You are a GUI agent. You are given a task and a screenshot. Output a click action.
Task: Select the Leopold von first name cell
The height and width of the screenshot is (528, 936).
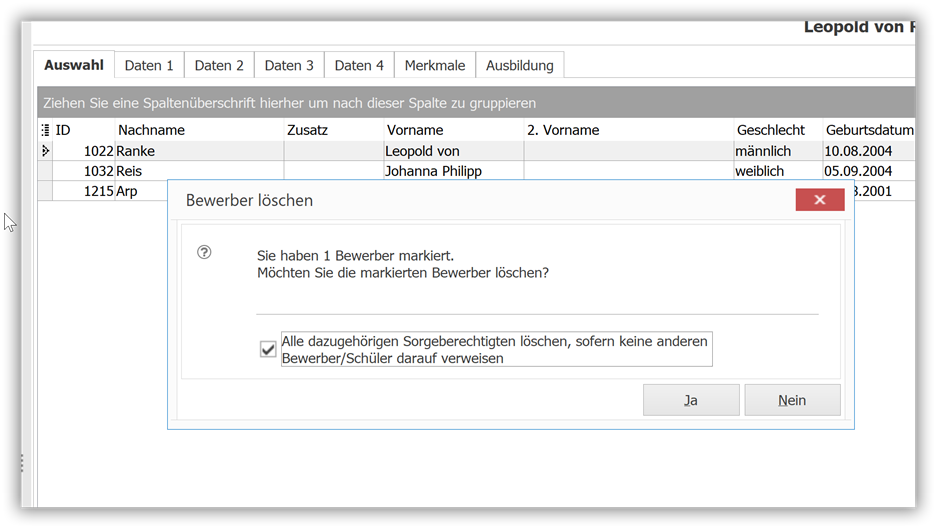pos(454,151)
